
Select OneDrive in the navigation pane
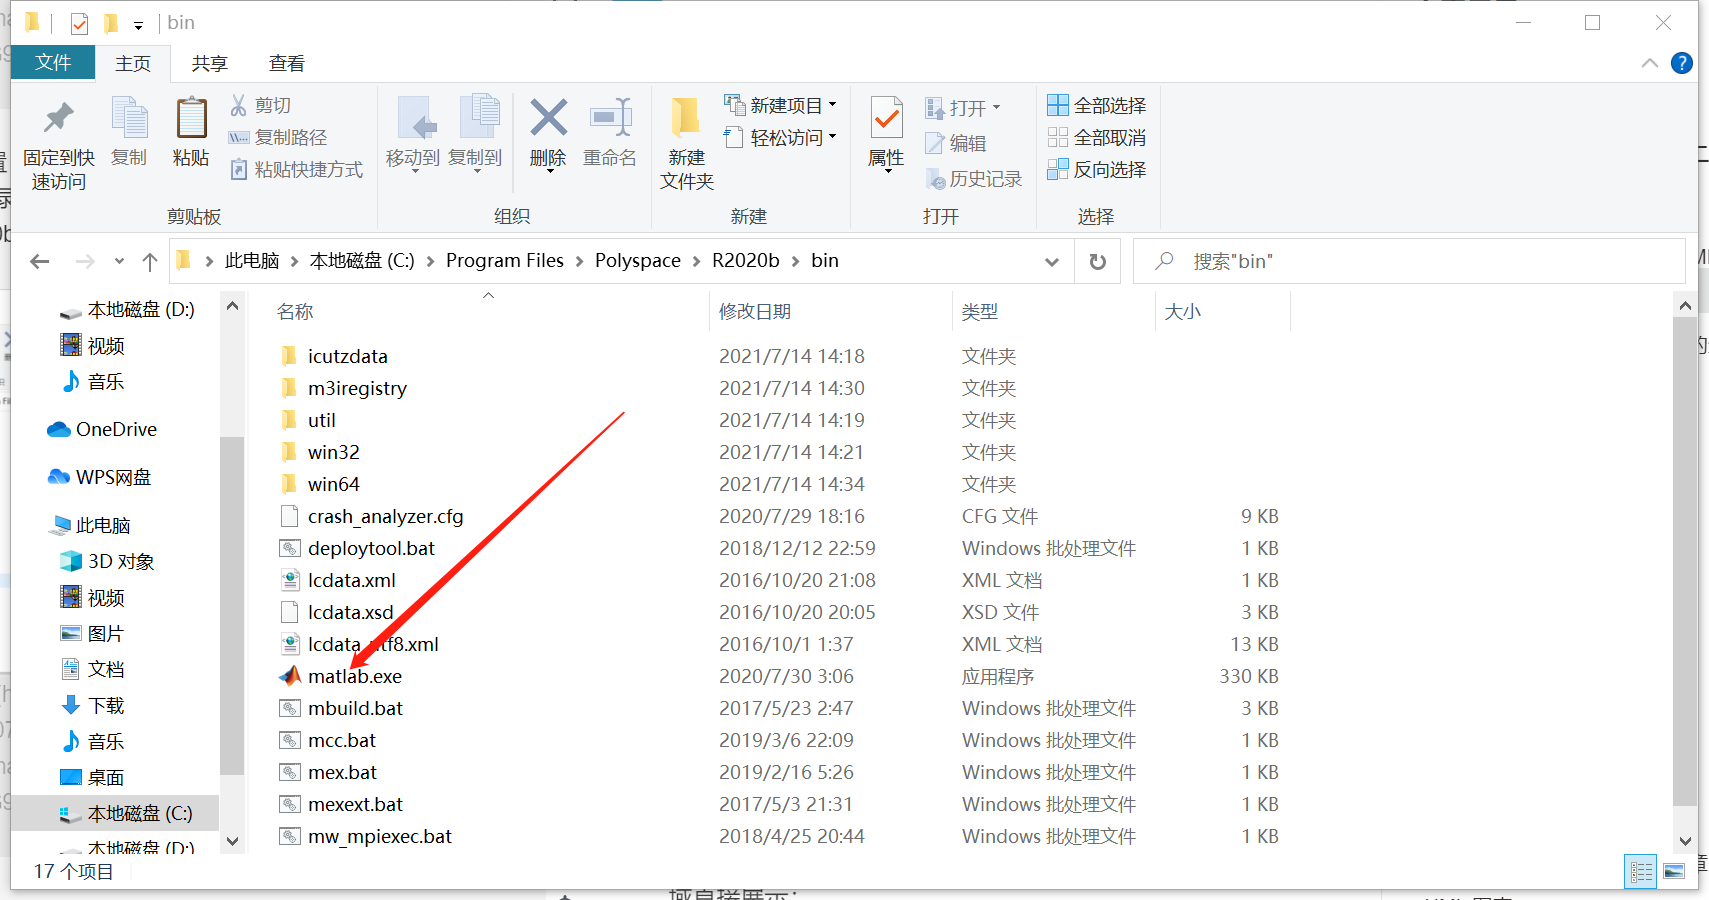pos(101,429)
